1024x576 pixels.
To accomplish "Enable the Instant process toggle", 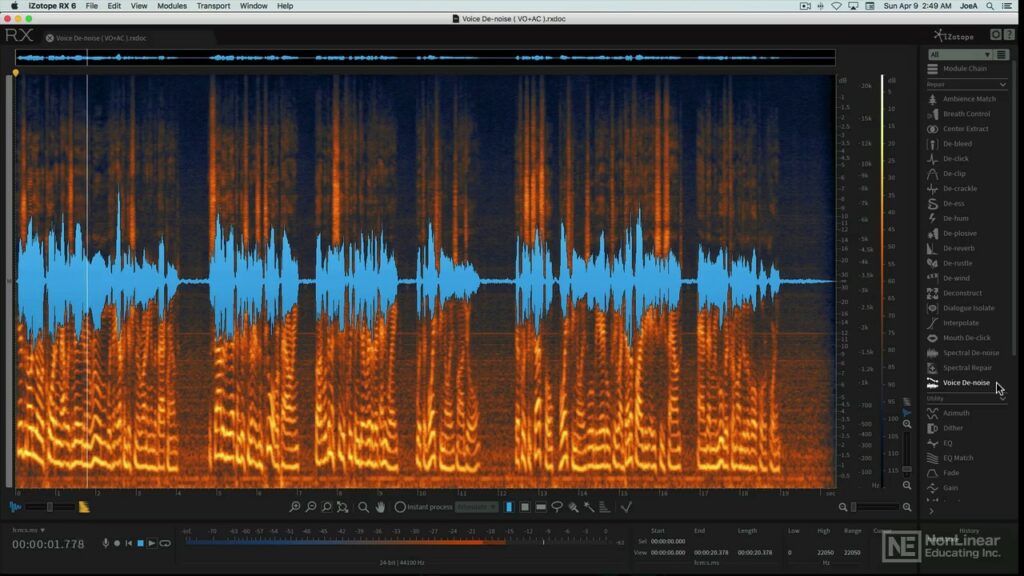I will pyautogui.click(x=400, y=507).
